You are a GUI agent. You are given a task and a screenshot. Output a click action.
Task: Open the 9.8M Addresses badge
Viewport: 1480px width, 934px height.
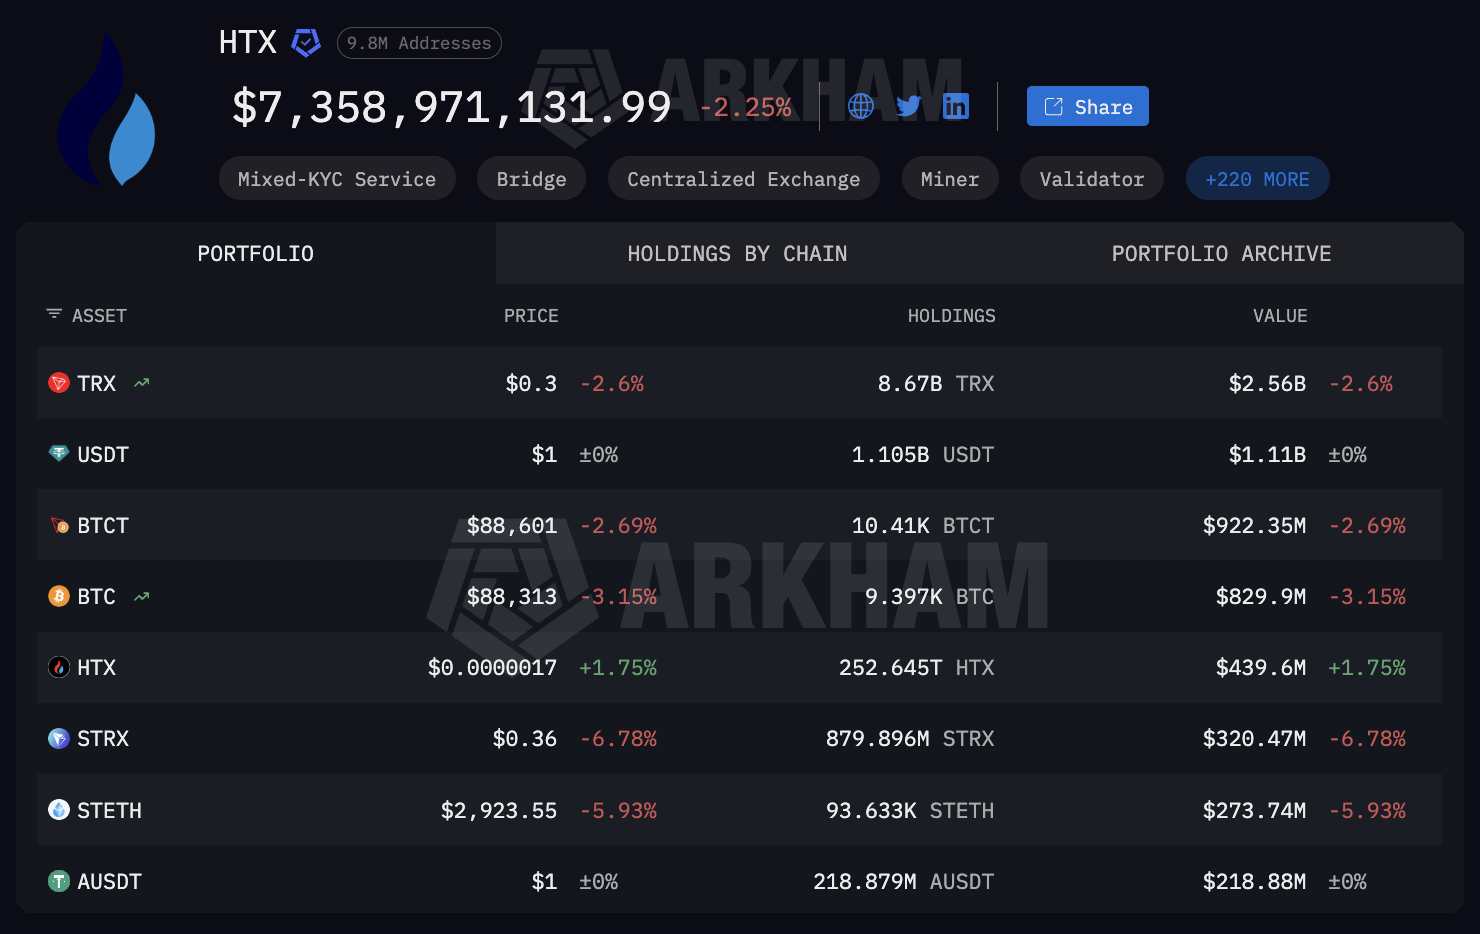[x=419, y=43]
